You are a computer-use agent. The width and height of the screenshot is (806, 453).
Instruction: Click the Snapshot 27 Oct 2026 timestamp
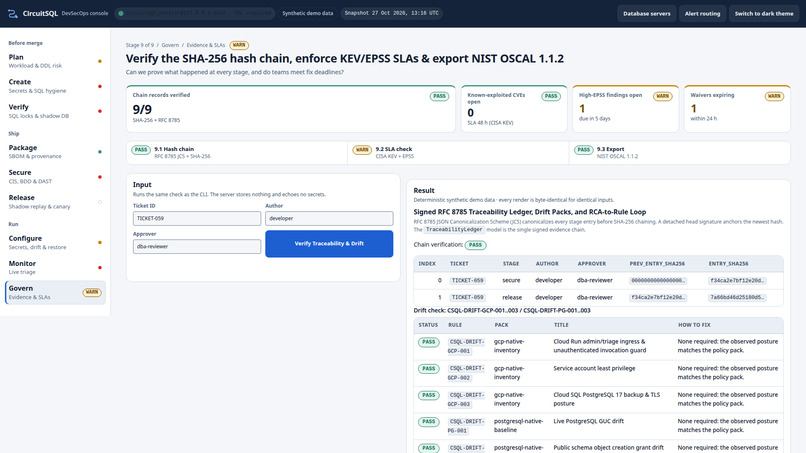392,13
